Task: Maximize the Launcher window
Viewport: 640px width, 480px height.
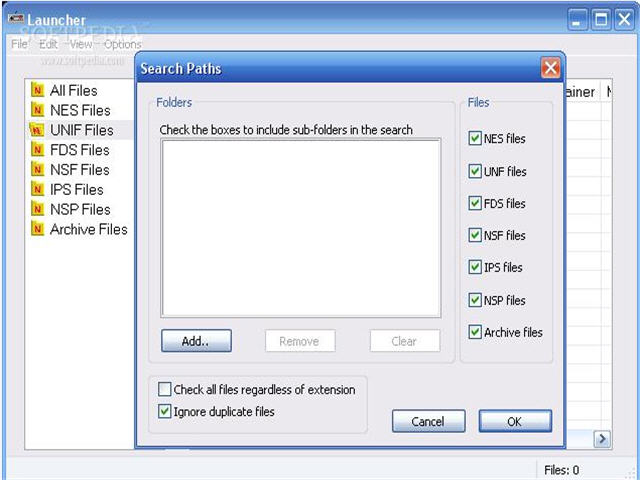Action: (601, 19)
